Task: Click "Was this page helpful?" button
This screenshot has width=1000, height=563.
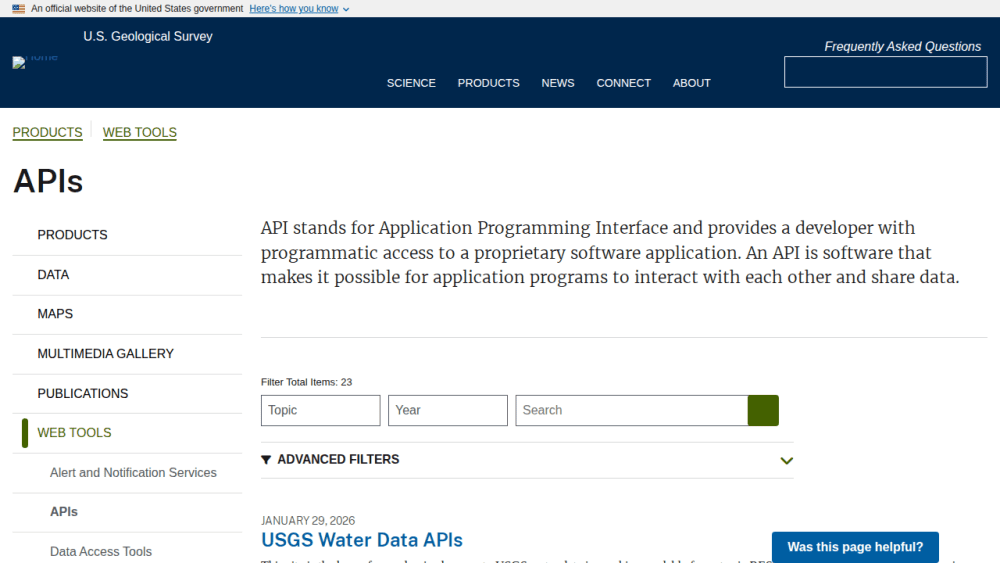Action: click(855, 547)
